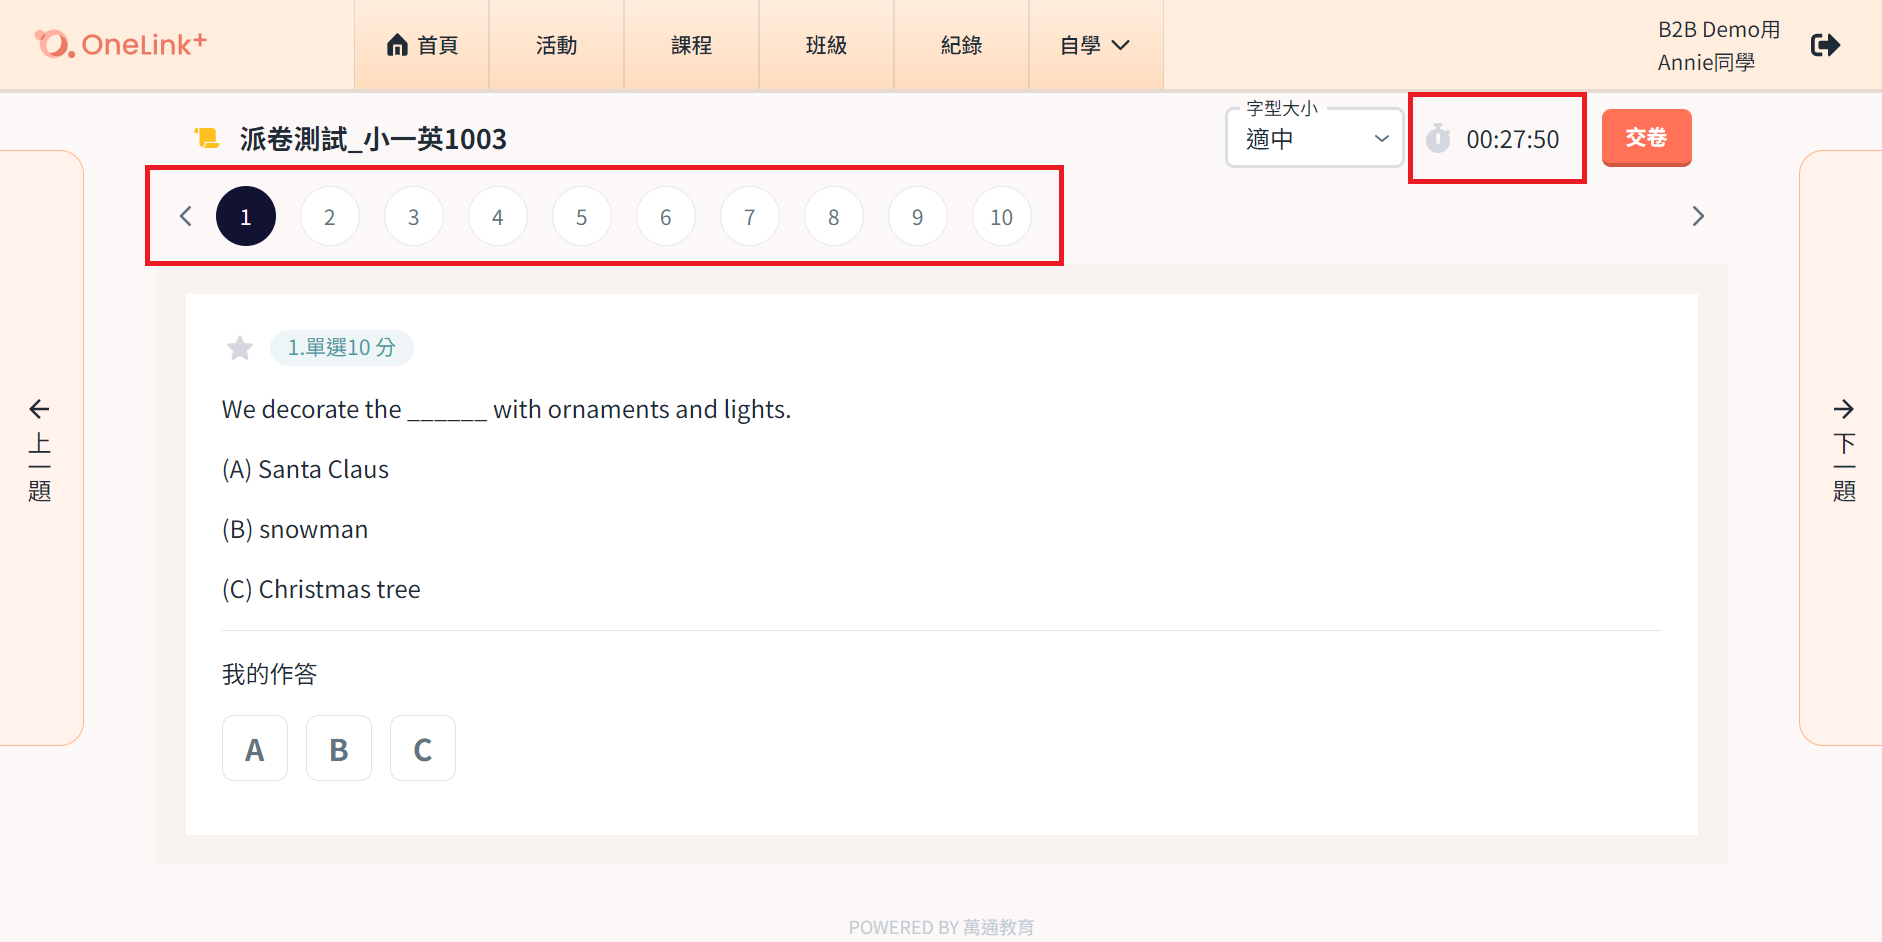Open the 首頁 home menu
This screenshot has width=1882, height=942.
422,45
